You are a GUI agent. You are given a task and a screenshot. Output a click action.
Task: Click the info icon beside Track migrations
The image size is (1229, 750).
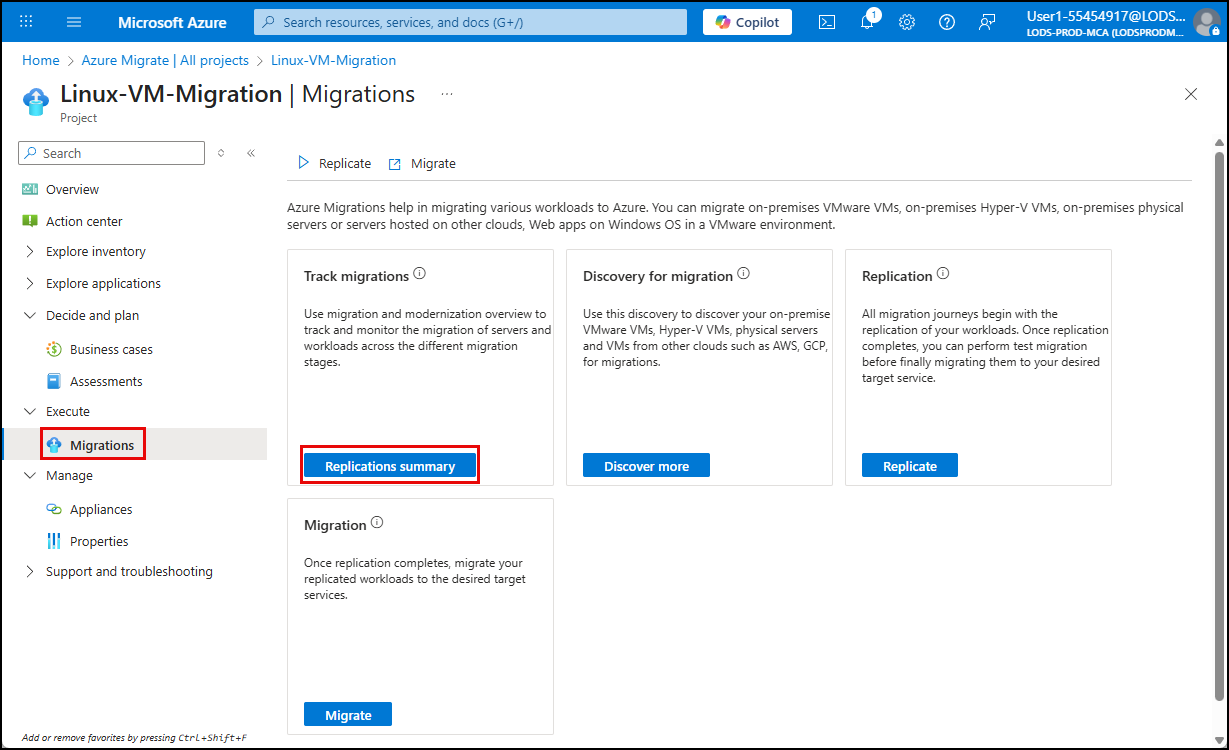[420, 274]
